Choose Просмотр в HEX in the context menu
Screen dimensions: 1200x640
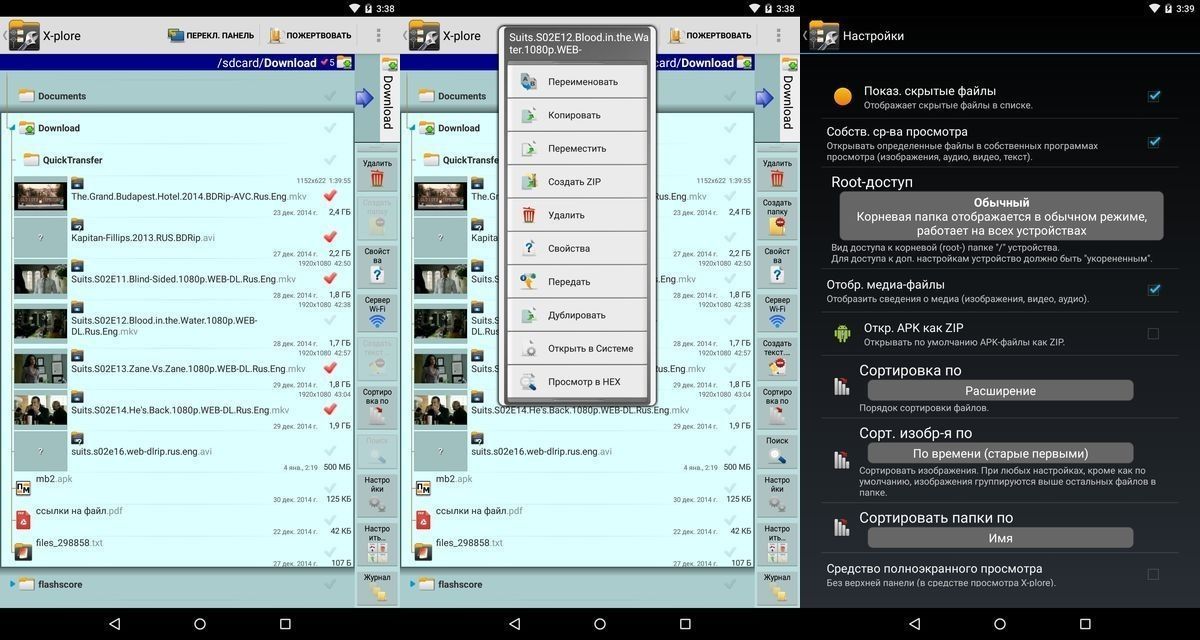click(577, 382)
